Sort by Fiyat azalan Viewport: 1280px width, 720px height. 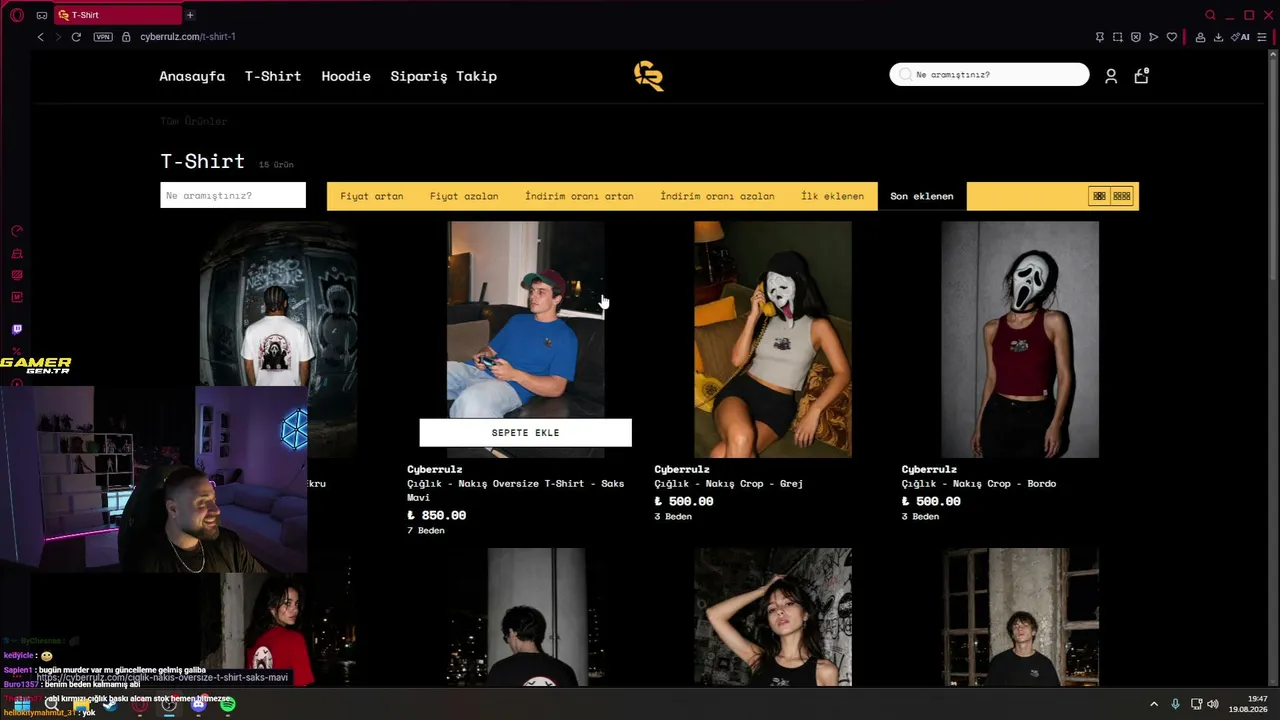(x=464, y=196)
